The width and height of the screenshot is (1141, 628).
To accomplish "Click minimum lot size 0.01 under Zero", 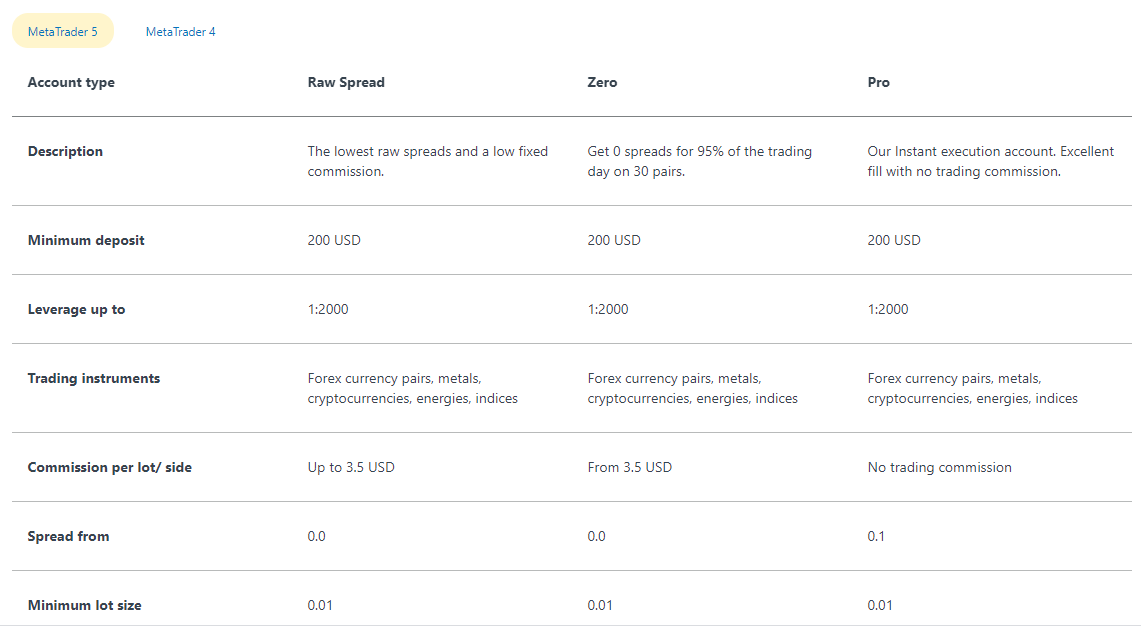I will pos(600,605).
